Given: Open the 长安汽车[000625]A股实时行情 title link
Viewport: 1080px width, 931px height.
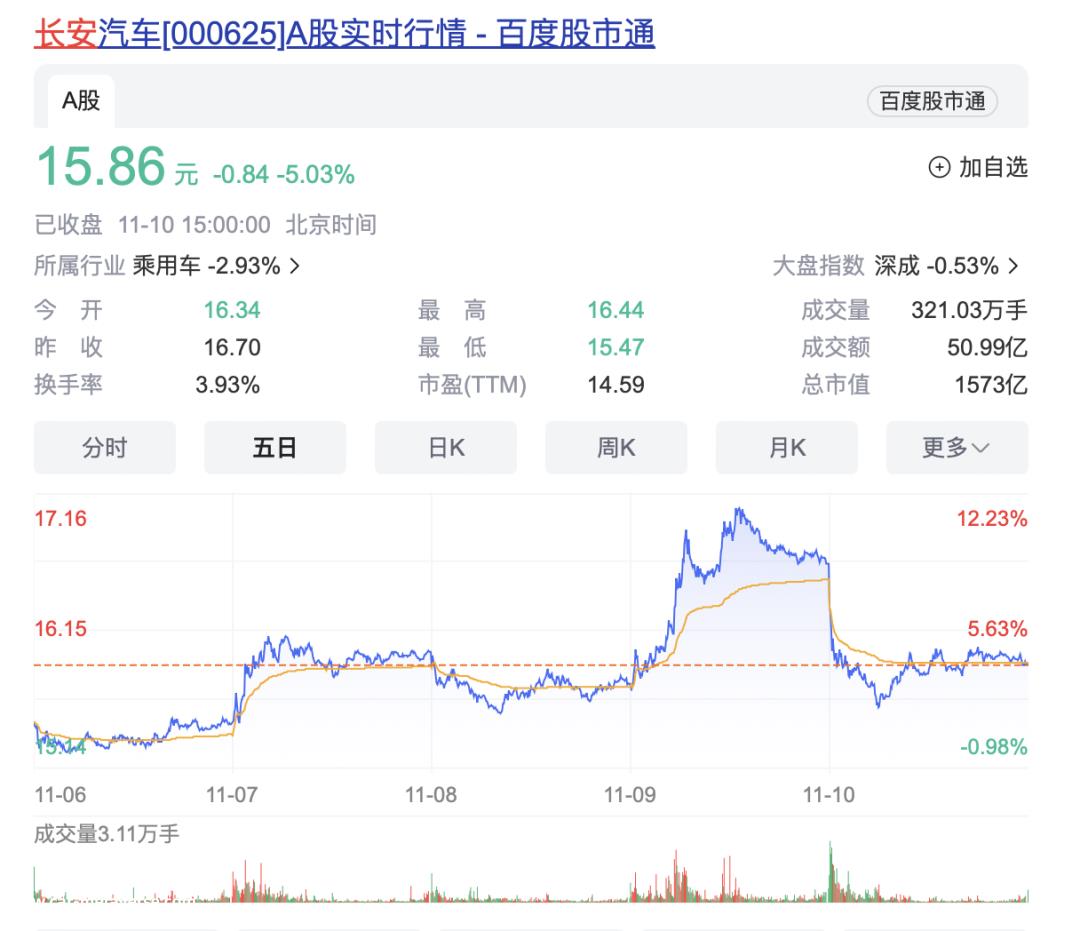Looking at the screenshot, I should pos(344,33).
